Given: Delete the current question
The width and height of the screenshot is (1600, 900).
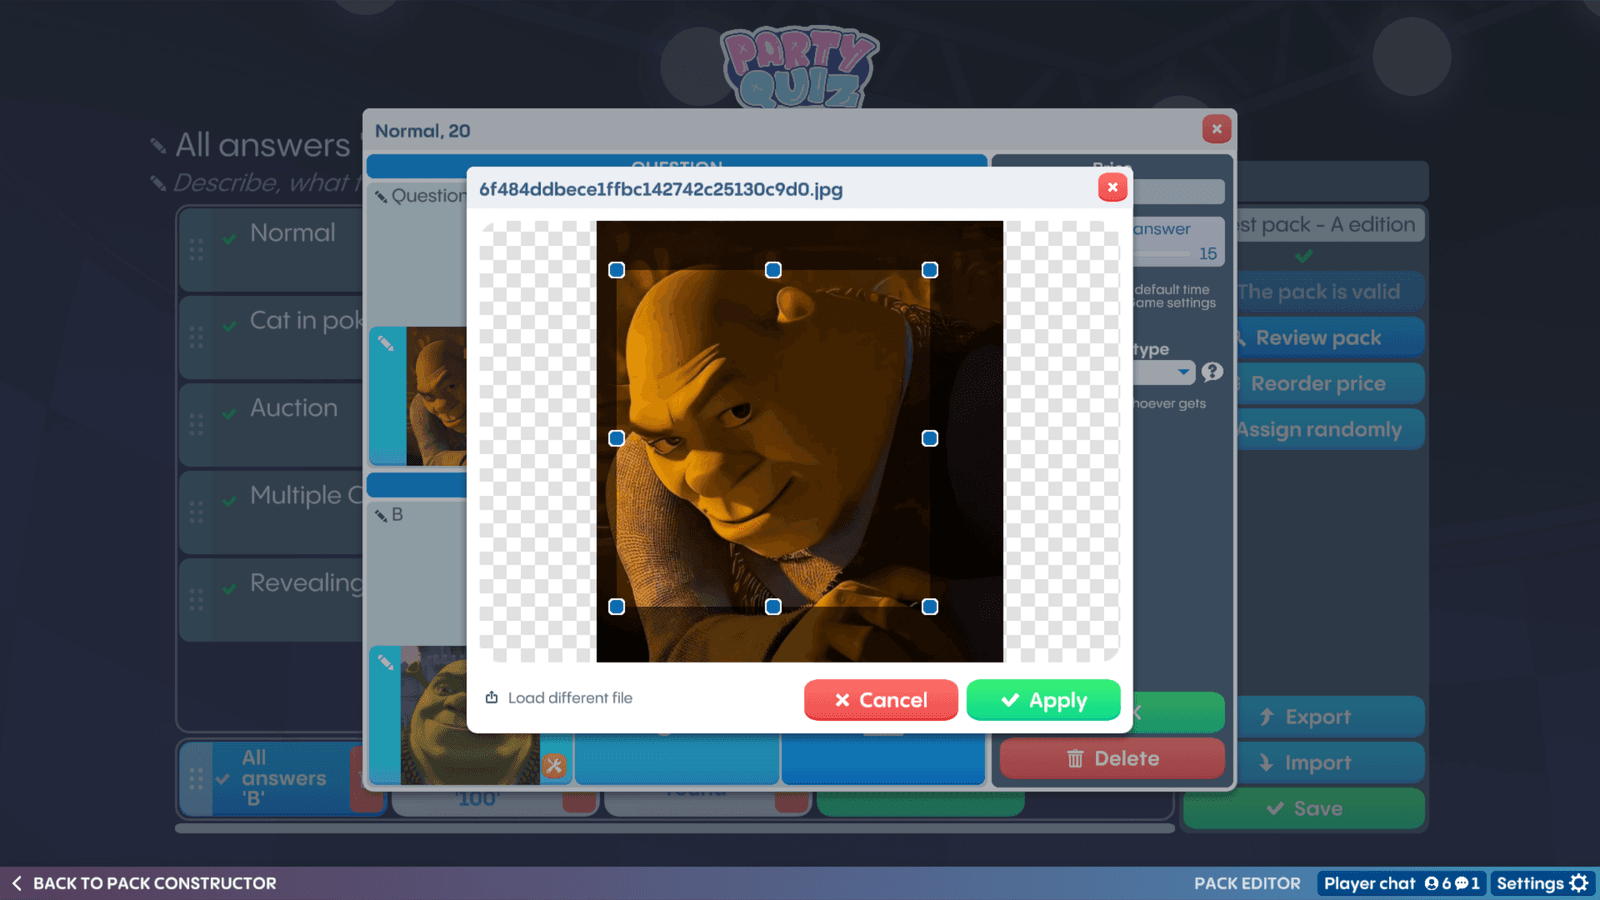Looking at the screenshot, I should [x=1112, y=759].
